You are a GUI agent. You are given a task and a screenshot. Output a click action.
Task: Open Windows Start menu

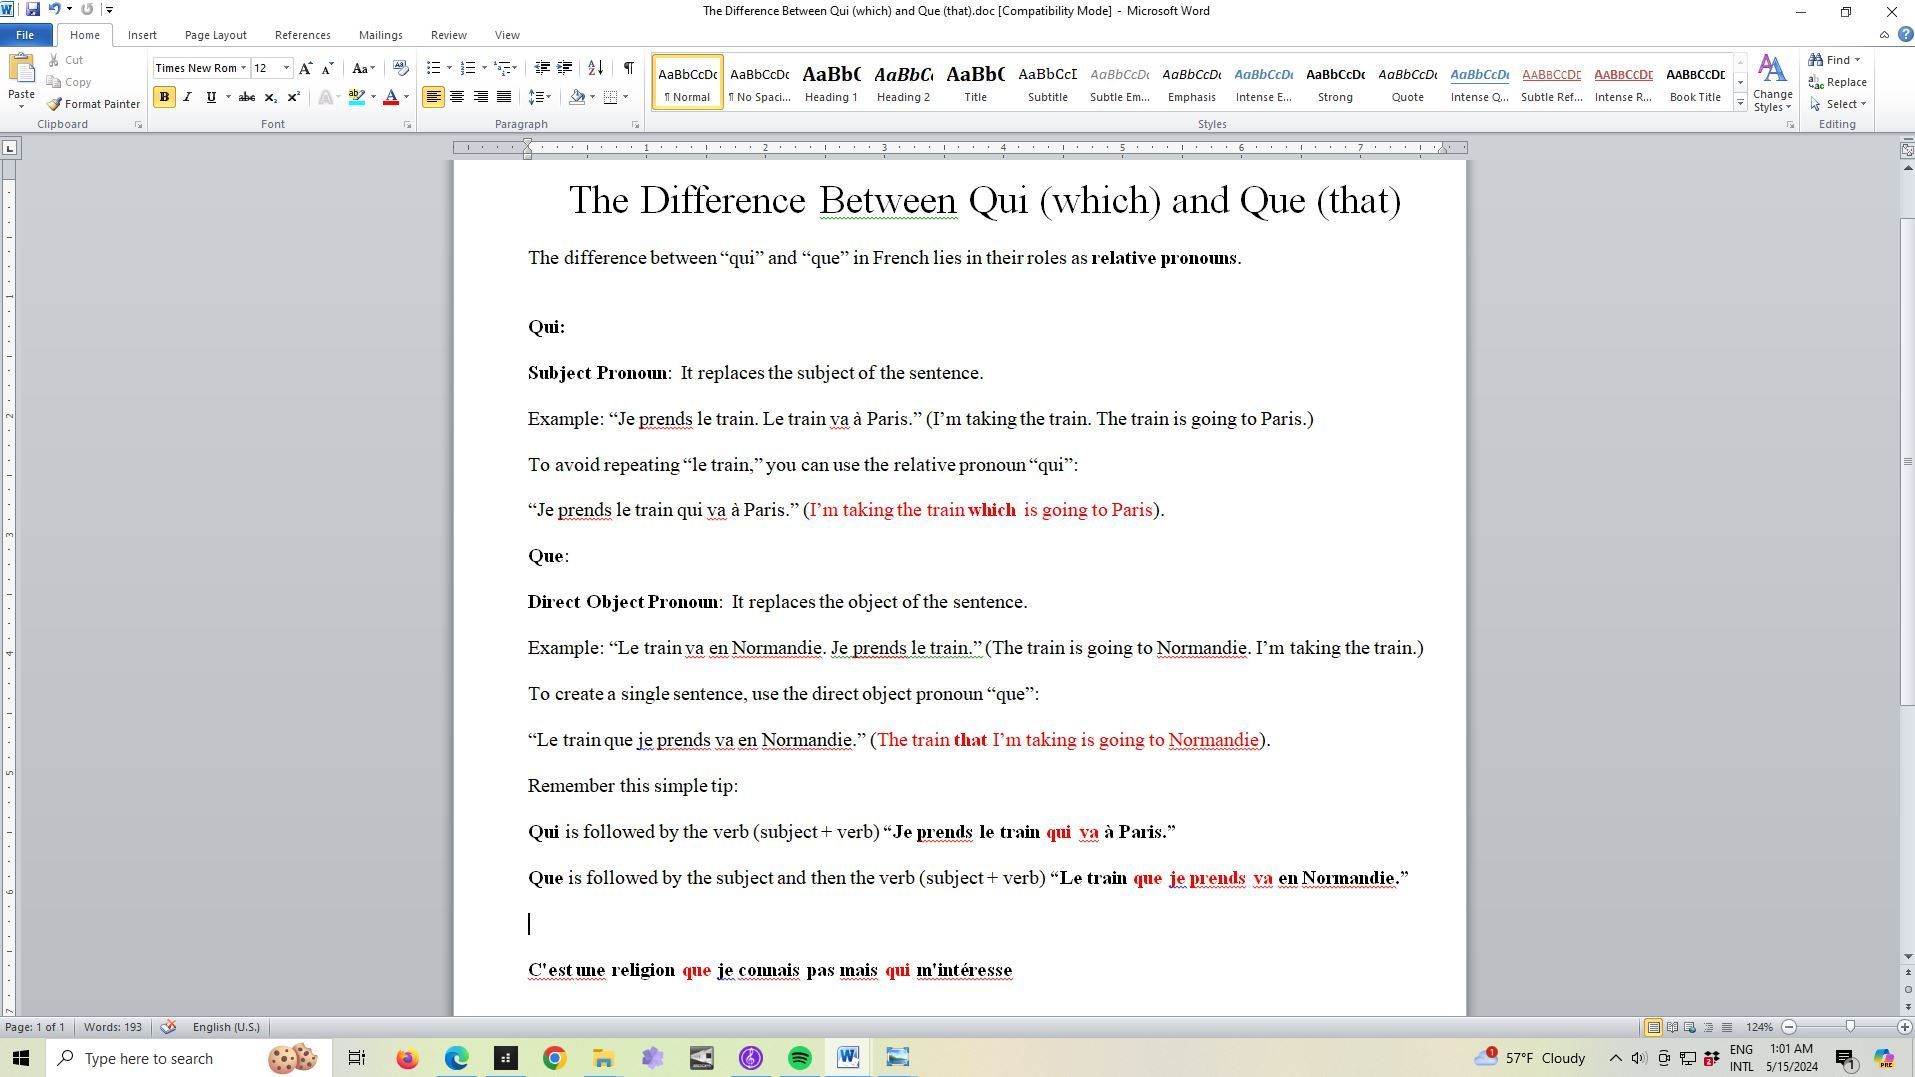click(21, 1058)
